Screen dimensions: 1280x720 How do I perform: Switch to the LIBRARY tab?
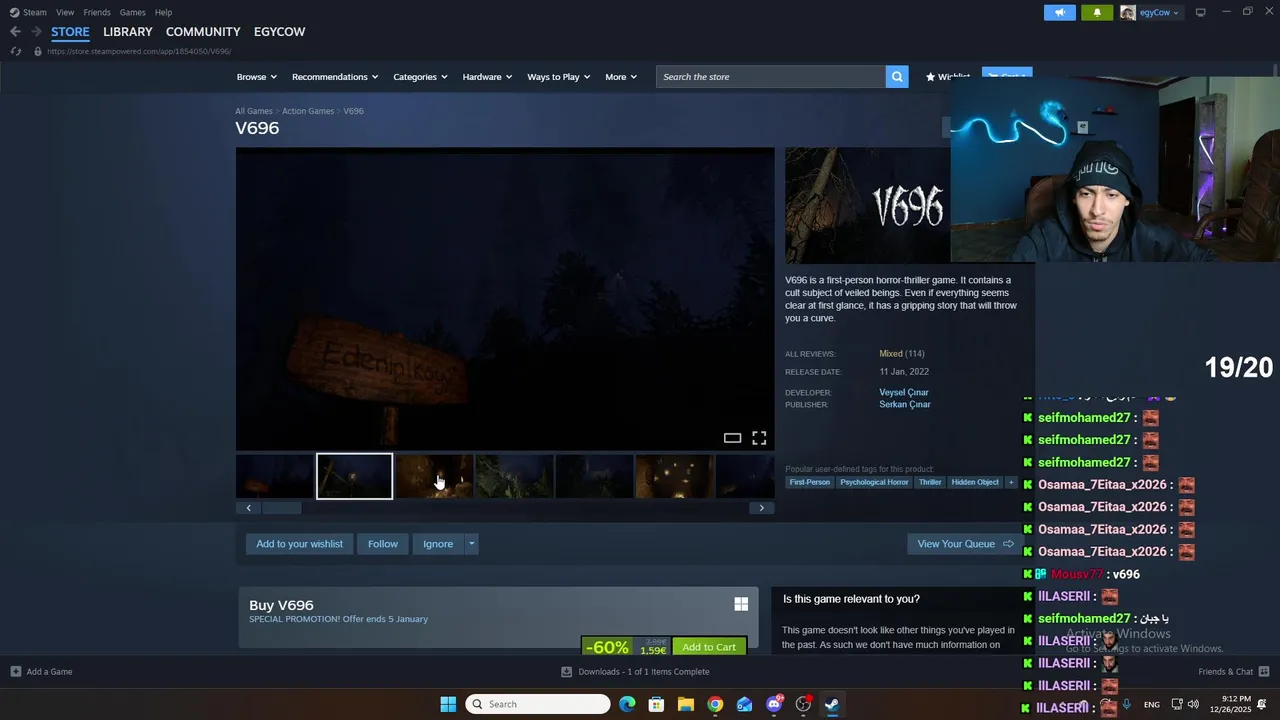pos(128,32)
